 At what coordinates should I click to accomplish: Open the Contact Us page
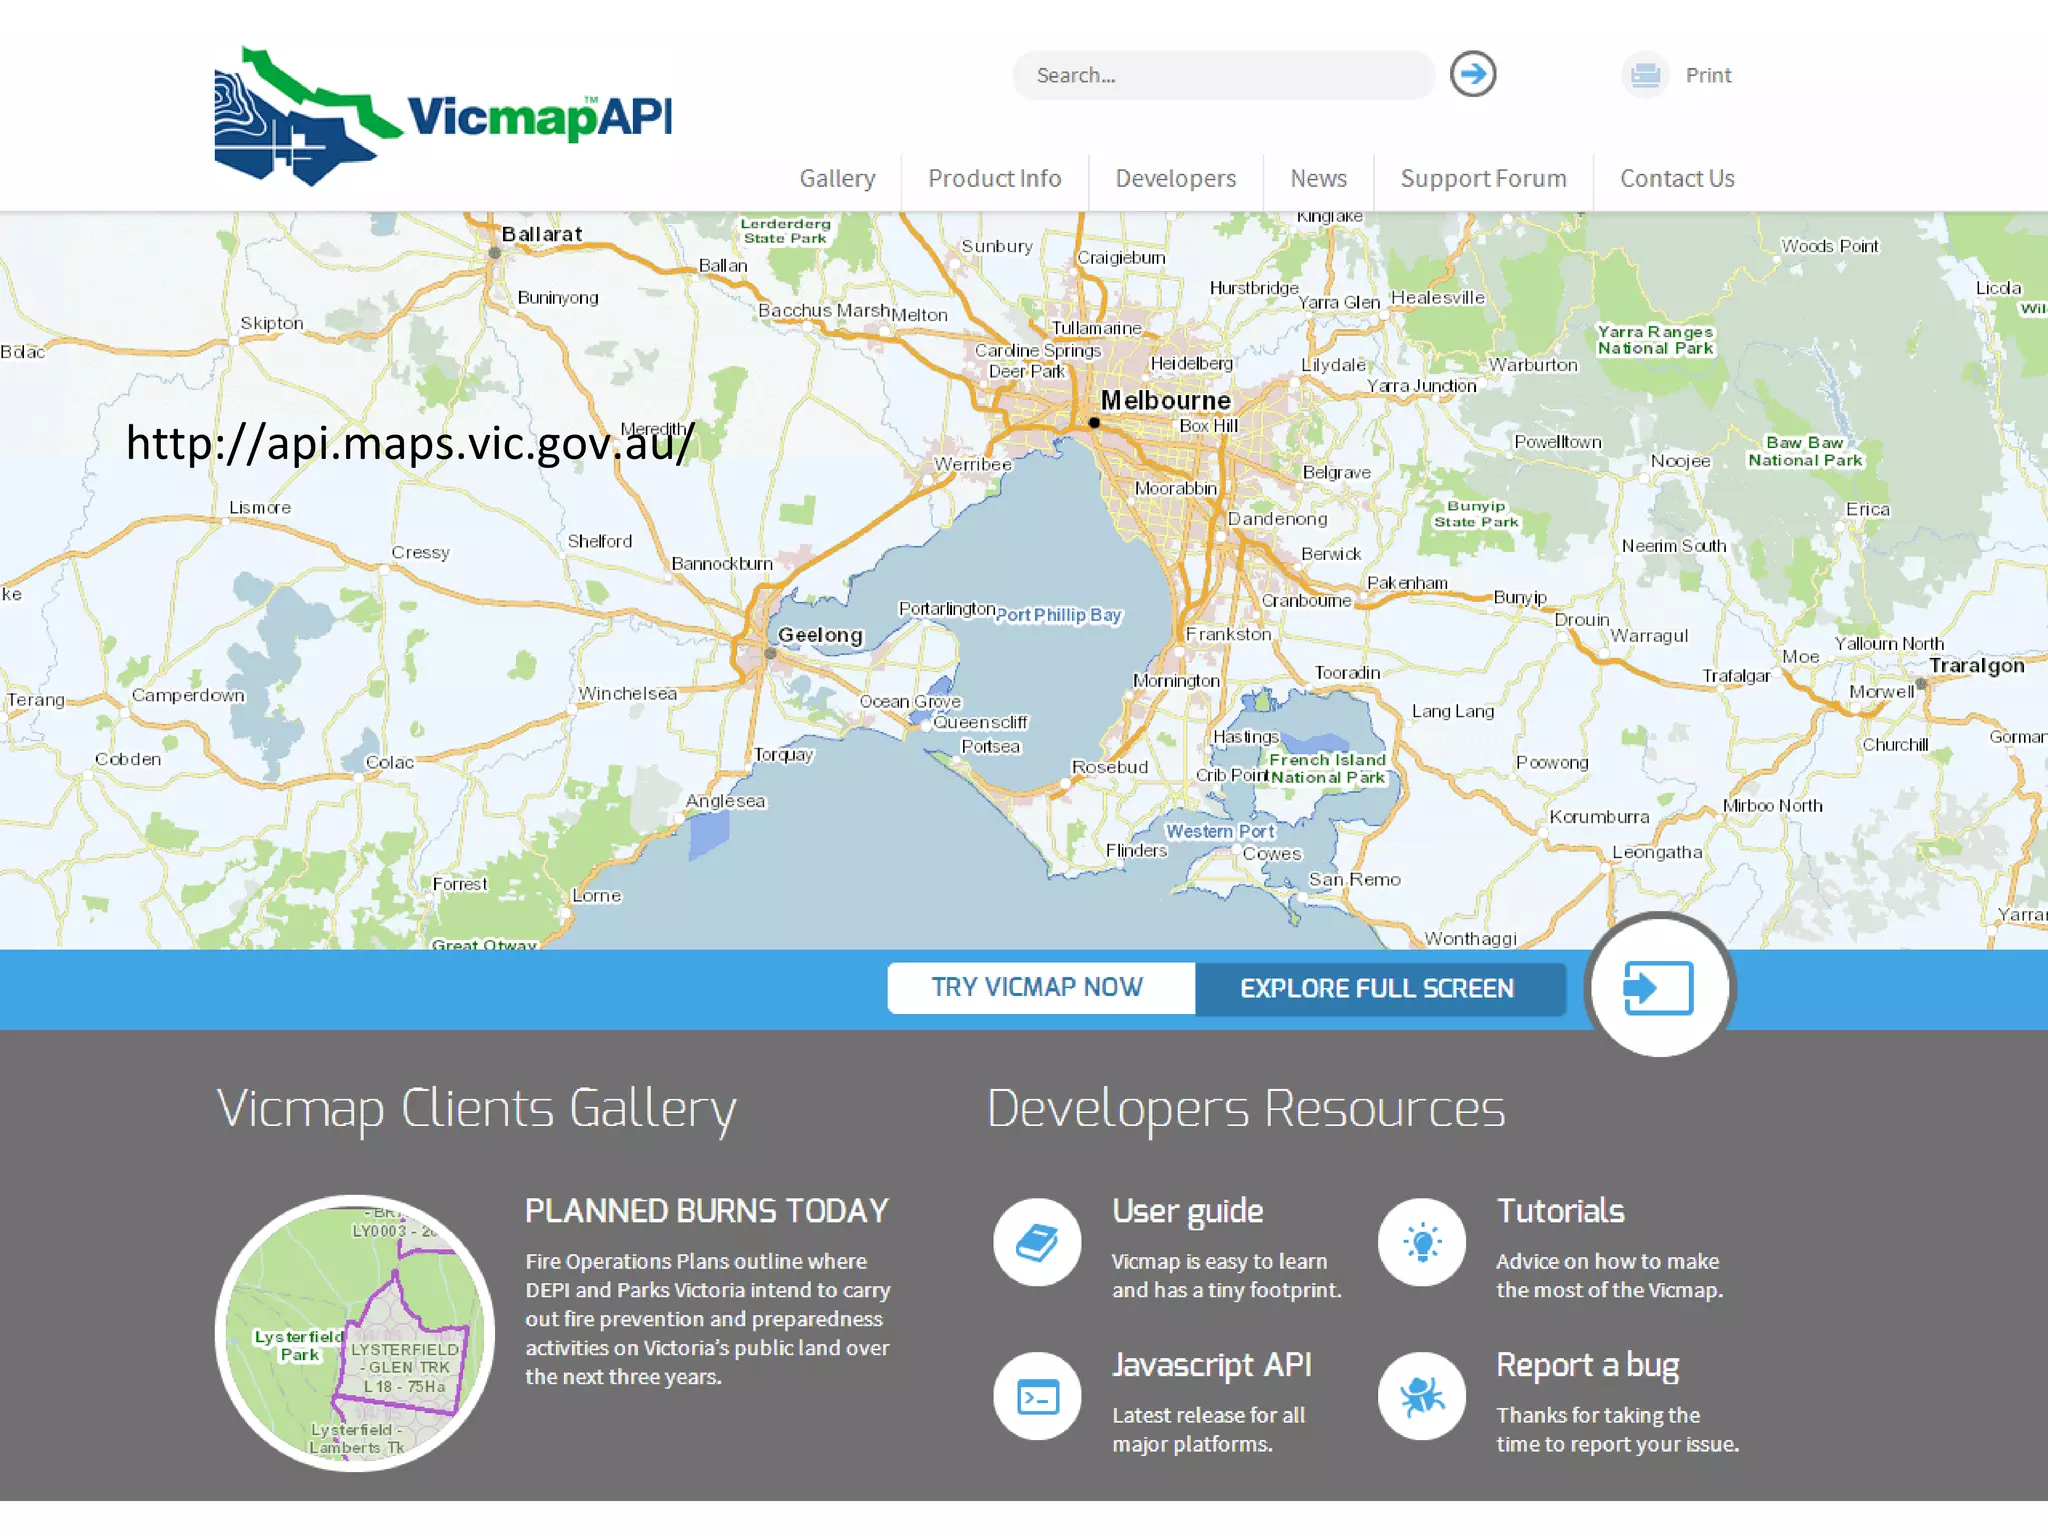[1677, 179]
